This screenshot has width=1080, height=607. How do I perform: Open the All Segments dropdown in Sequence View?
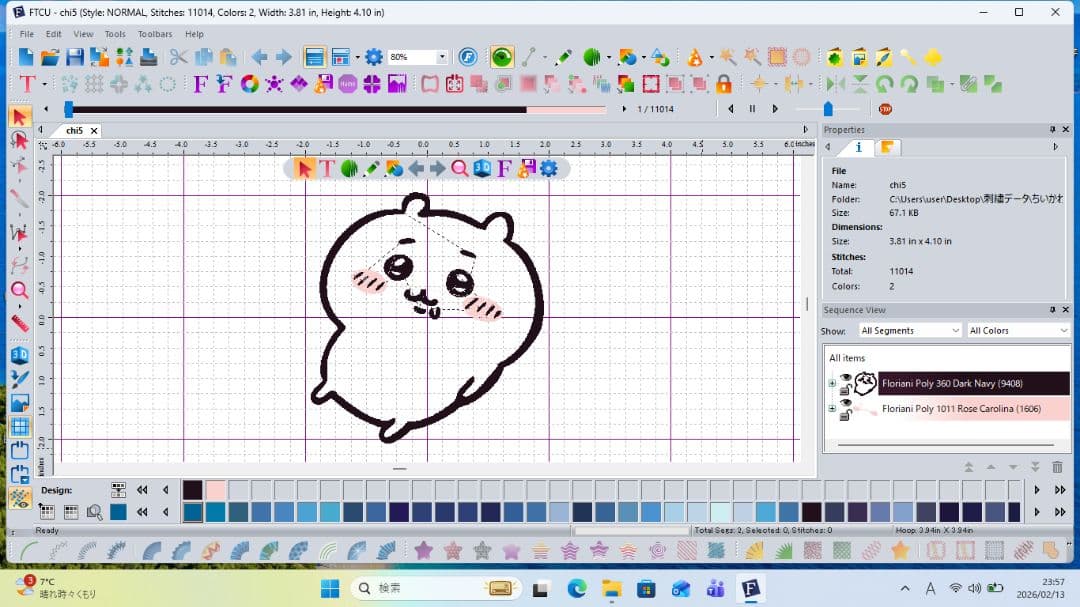pyautogui.click(x=908, y=330)
